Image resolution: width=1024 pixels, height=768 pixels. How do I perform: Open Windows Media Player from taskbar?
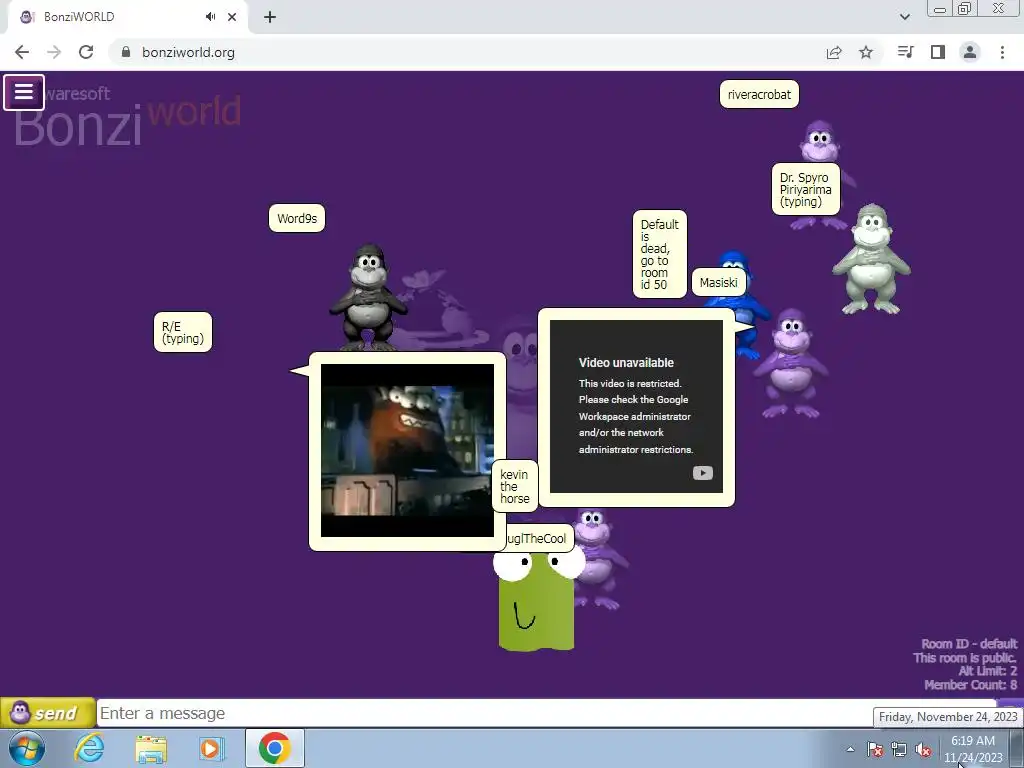click(x=212, y=748)
